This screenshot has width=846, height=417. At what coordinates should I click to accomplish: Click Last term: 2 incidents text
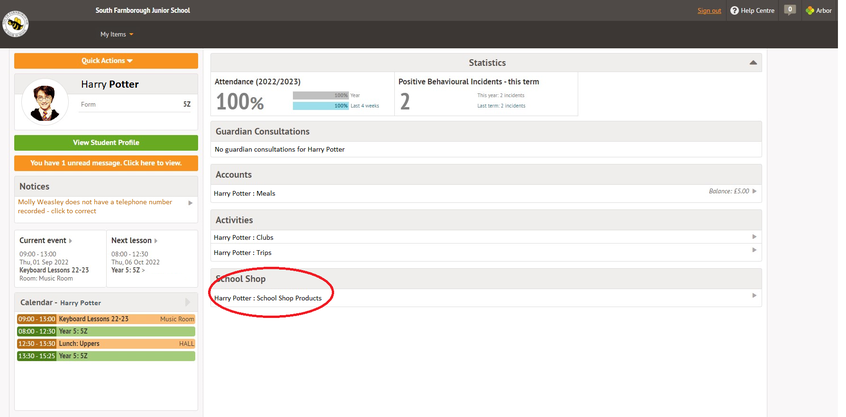(501, 106)
